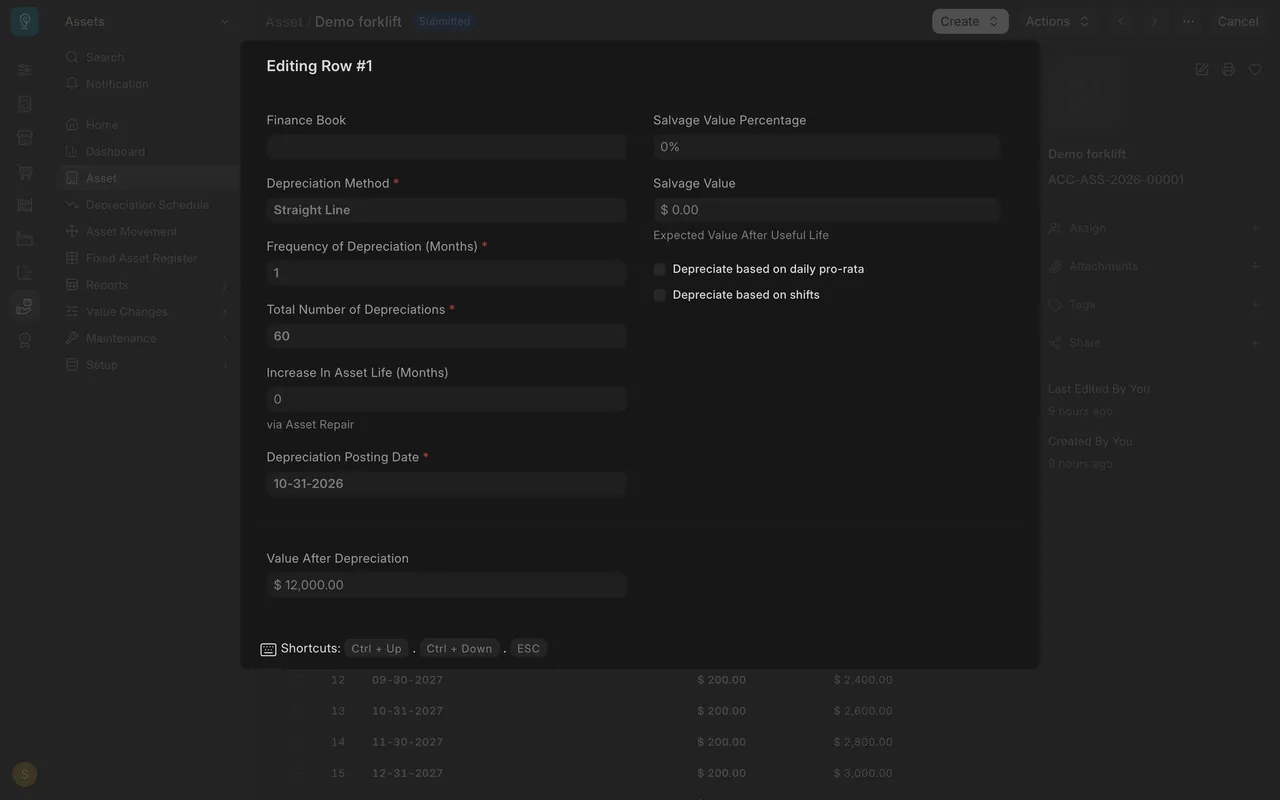Open the storefront icon in left rail

(25, 137)
